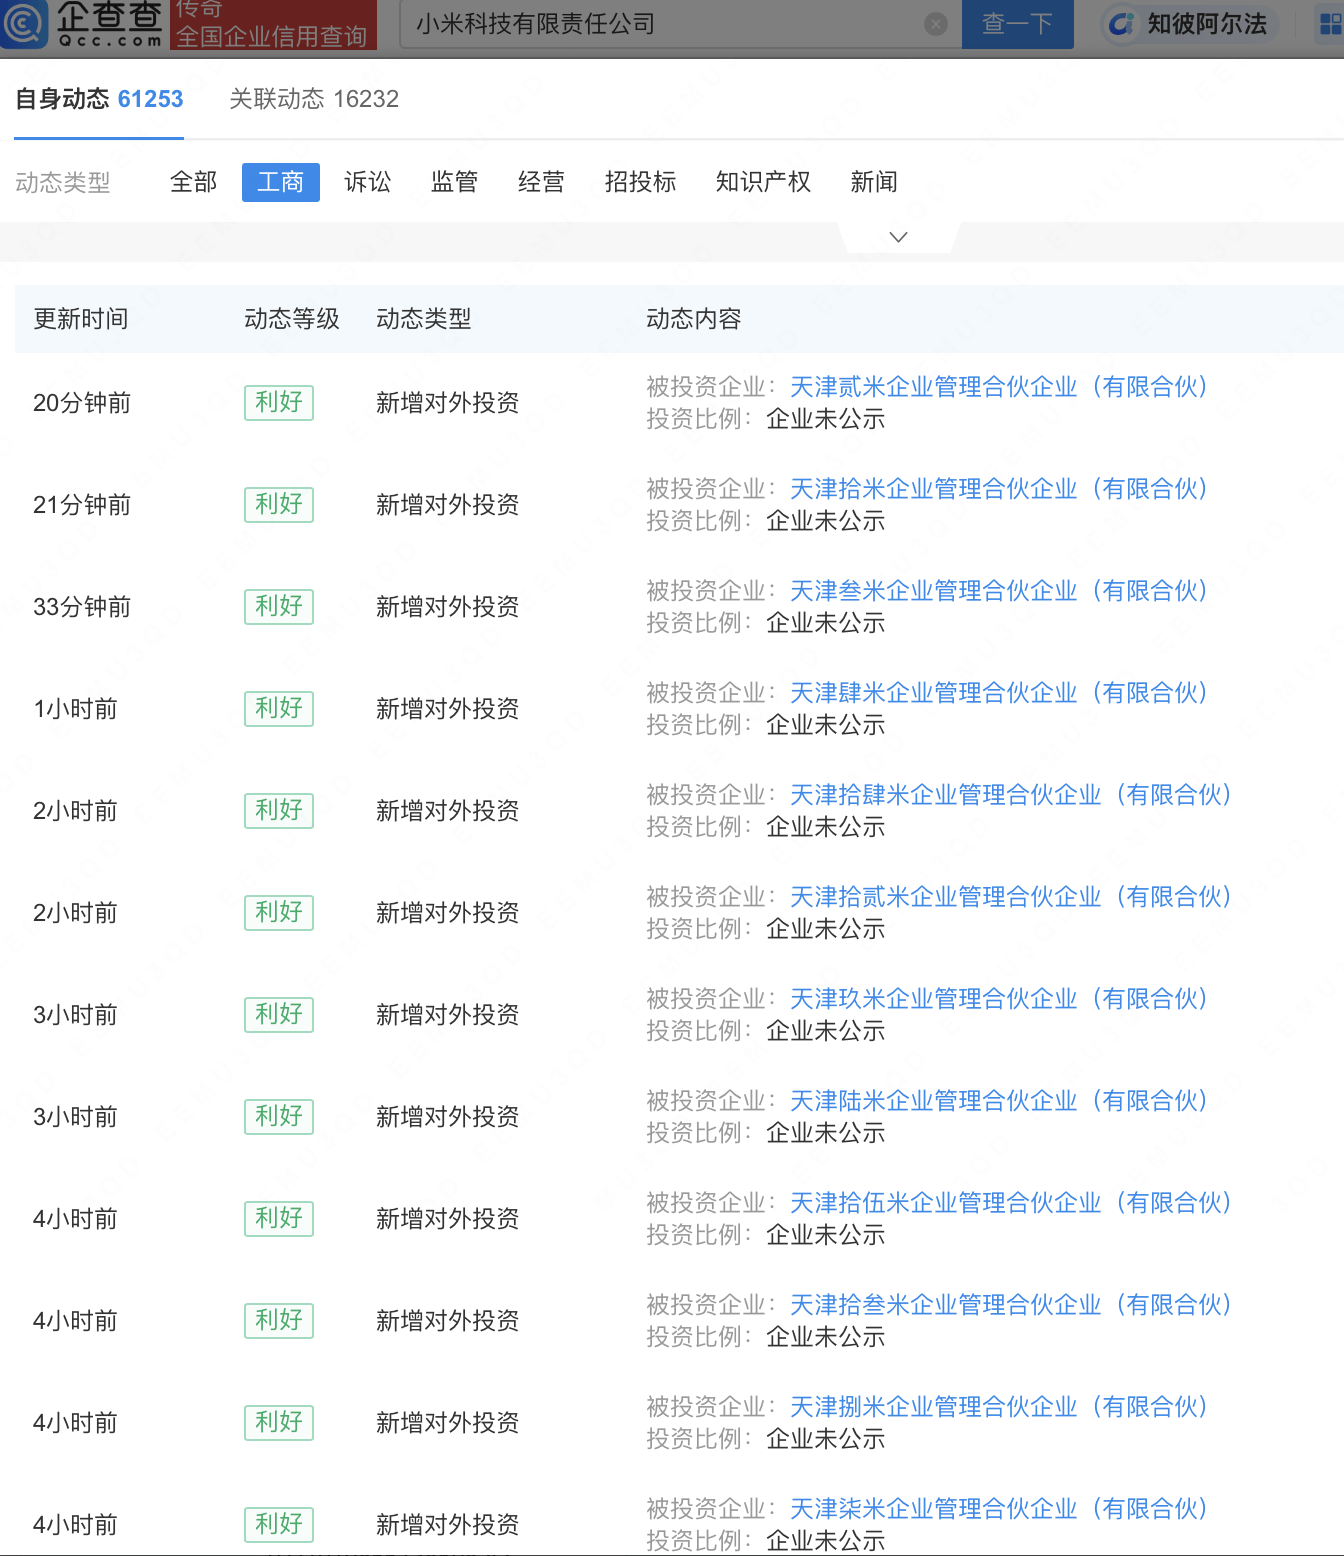The width and height of the screenshot is (1344, 1556).
Task: Open 天津陆米企业管理合伙企业 link
Action: pos(999,1101)
